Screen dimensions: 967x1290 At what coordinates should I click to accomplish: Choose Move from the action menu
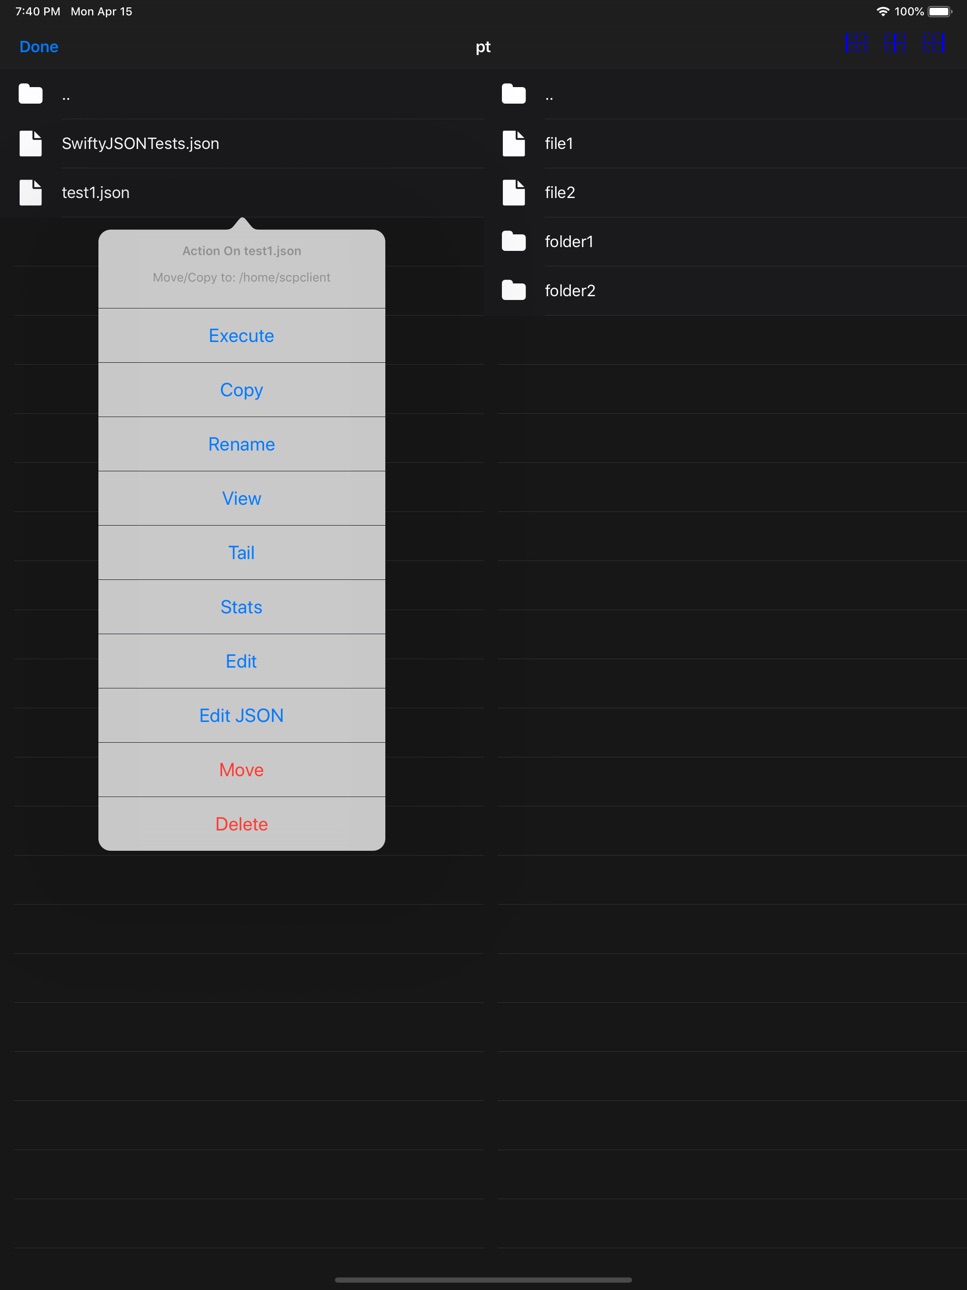[241, 770]
